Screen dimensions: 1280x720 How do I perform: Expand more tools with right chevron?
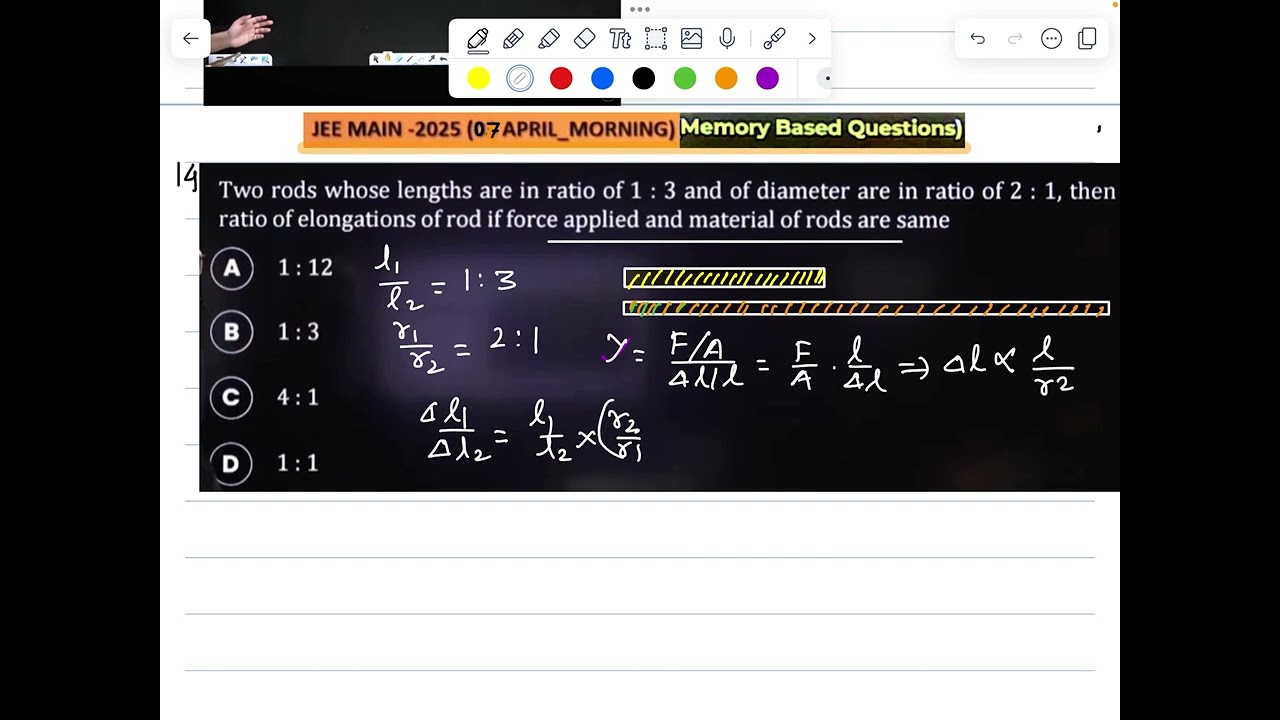click(812, 39)
